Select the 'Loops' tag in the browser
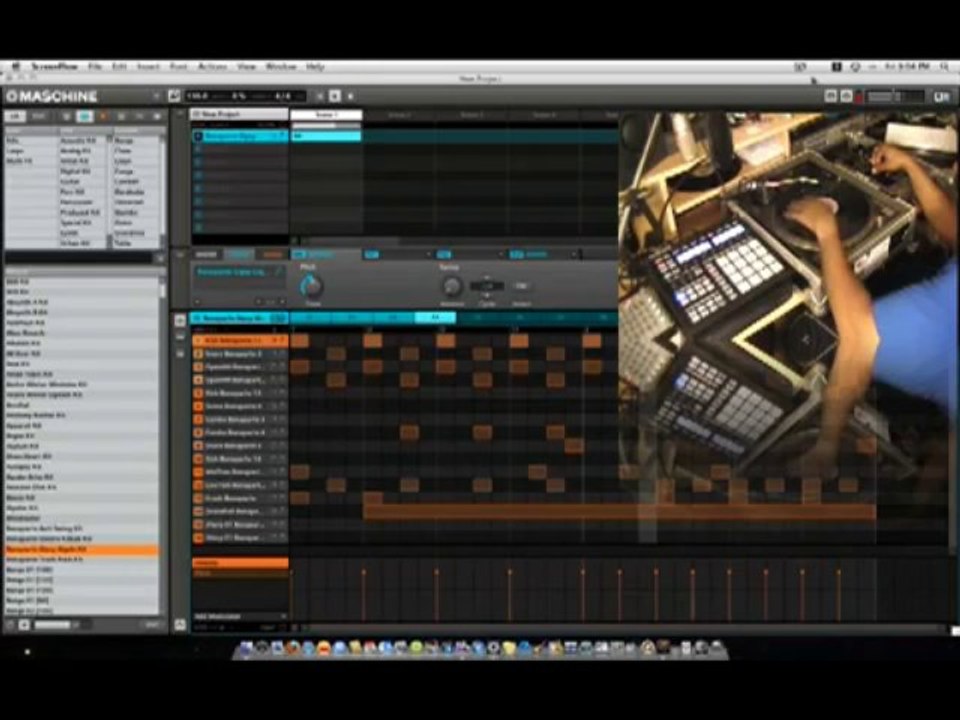The height and width of the screenshot is (720, 960). pyautogui.click(x=15, y=151)
